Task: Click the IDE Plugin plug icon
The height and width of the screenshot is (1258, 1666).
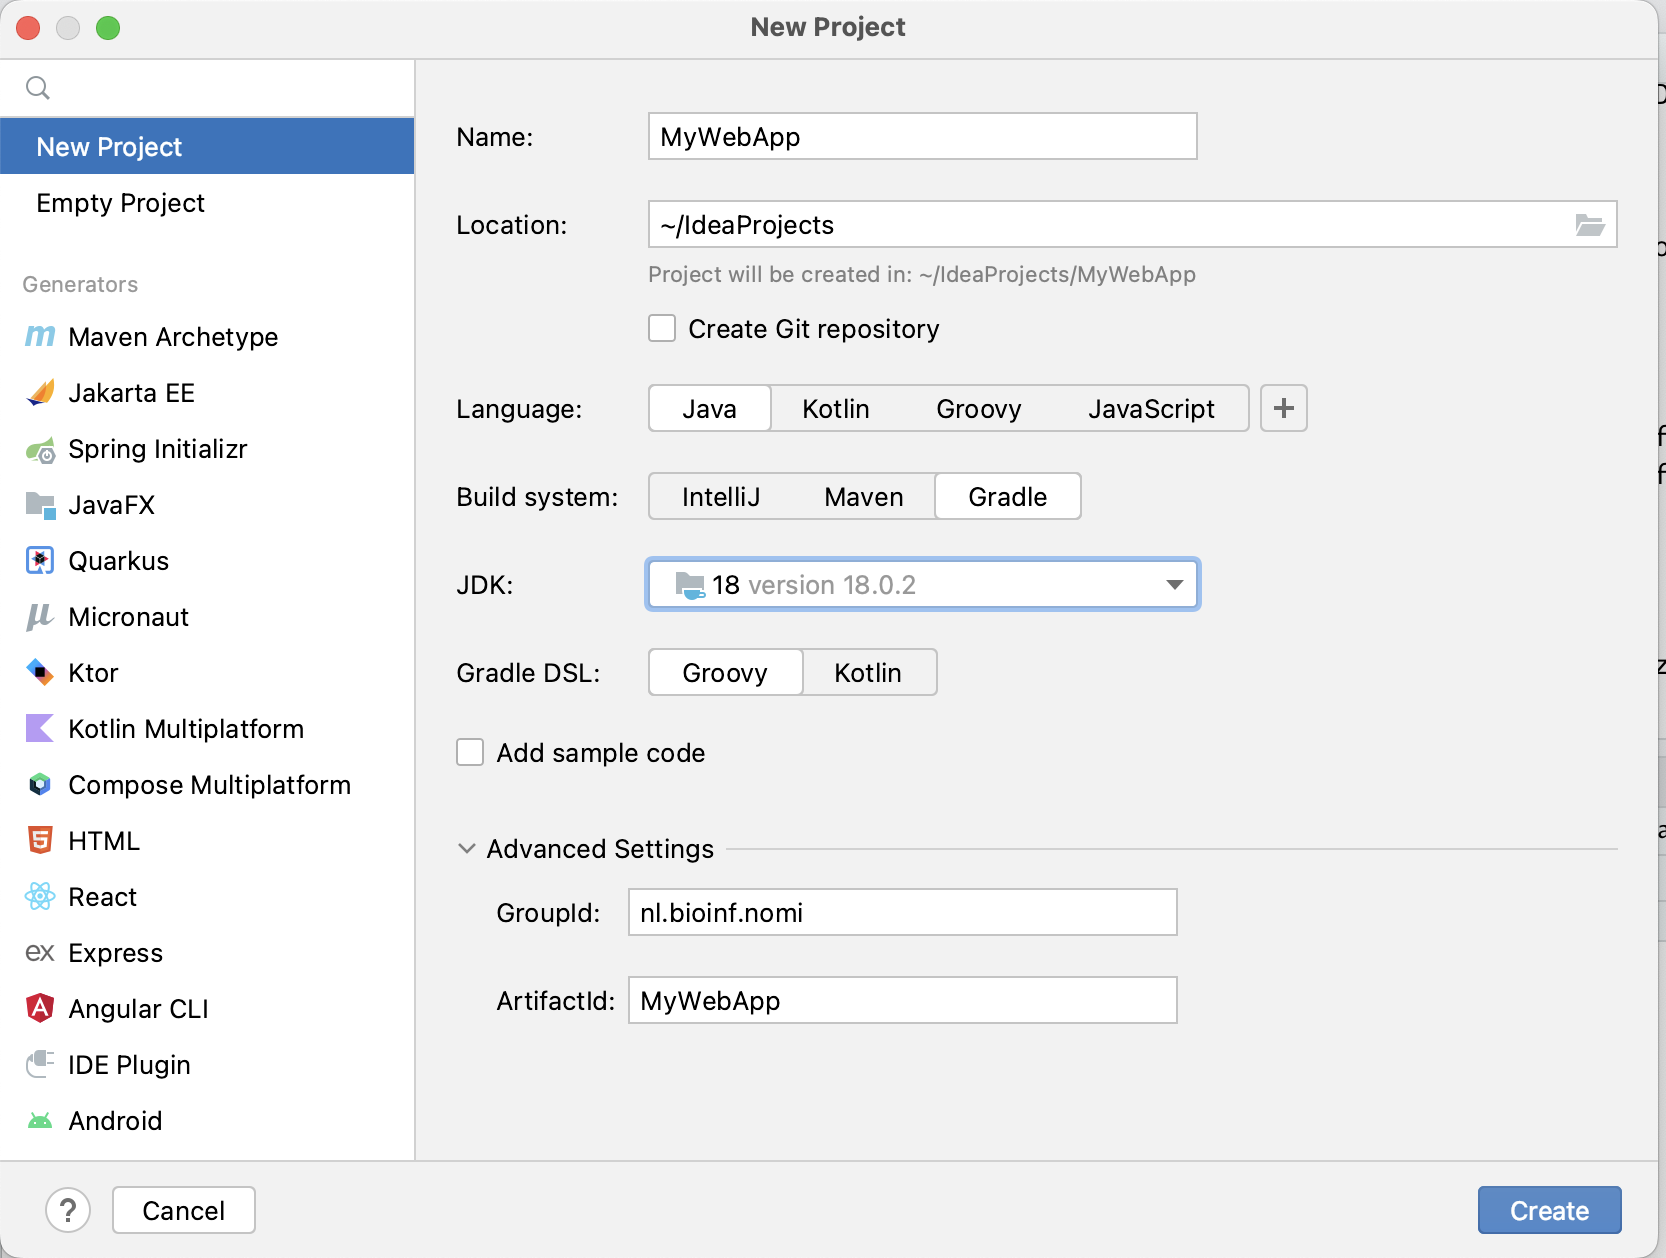Action: (40, 1064)
